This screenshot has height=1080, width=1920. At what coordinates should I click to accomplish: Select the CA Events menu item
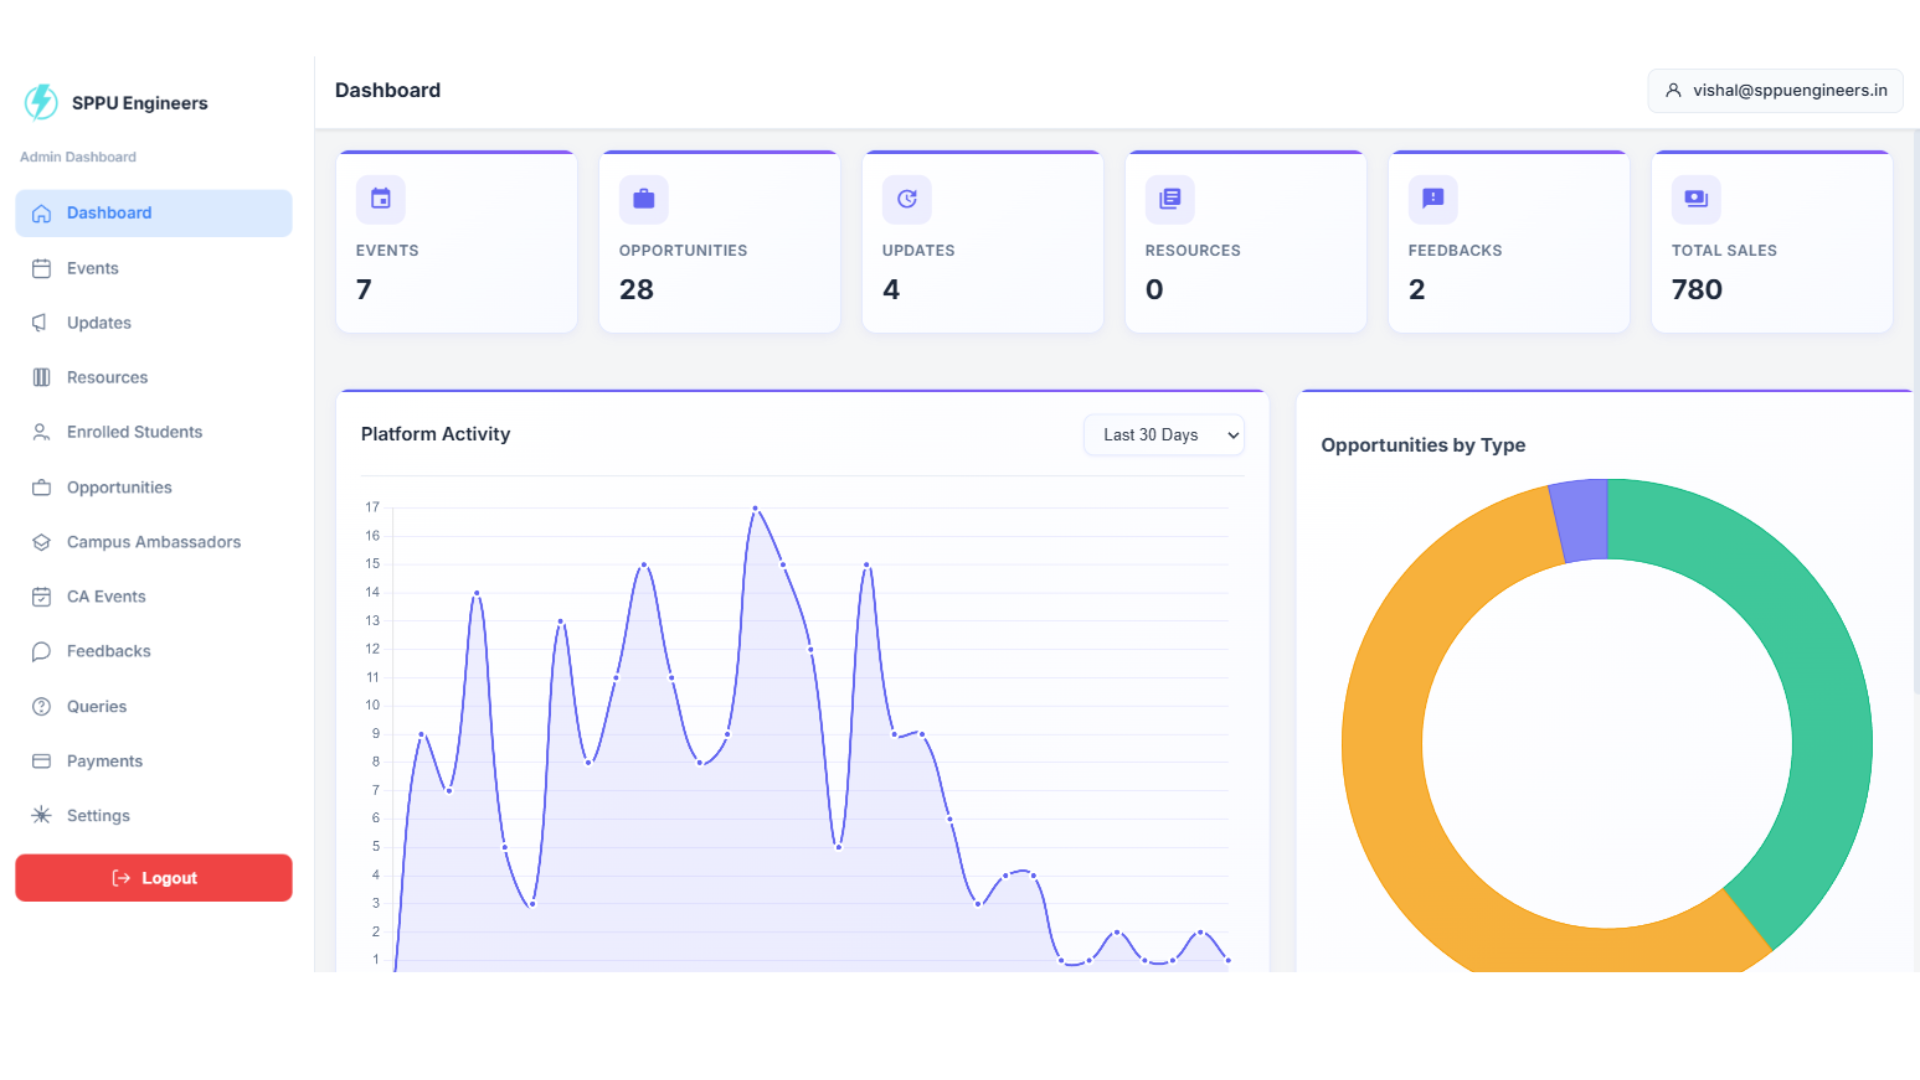tap(106, 597)
